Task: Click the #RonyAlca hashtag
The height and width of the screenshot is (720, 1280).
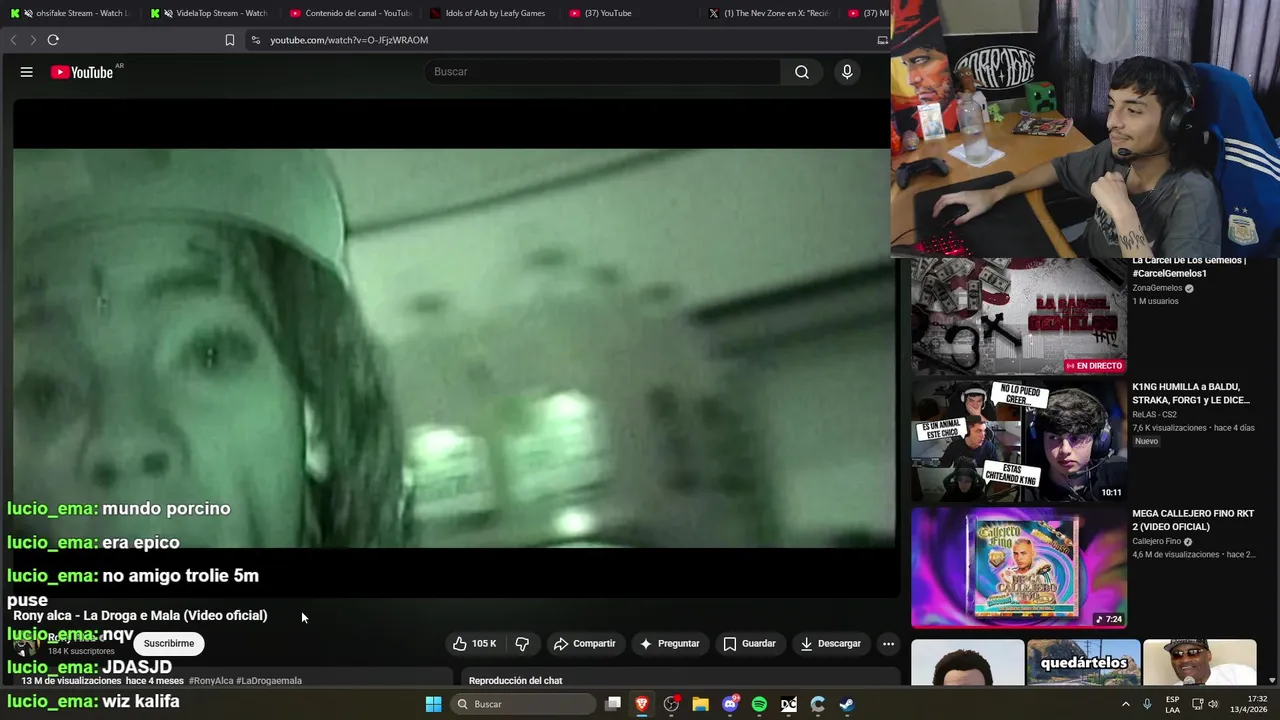Action: pos(211,681)
